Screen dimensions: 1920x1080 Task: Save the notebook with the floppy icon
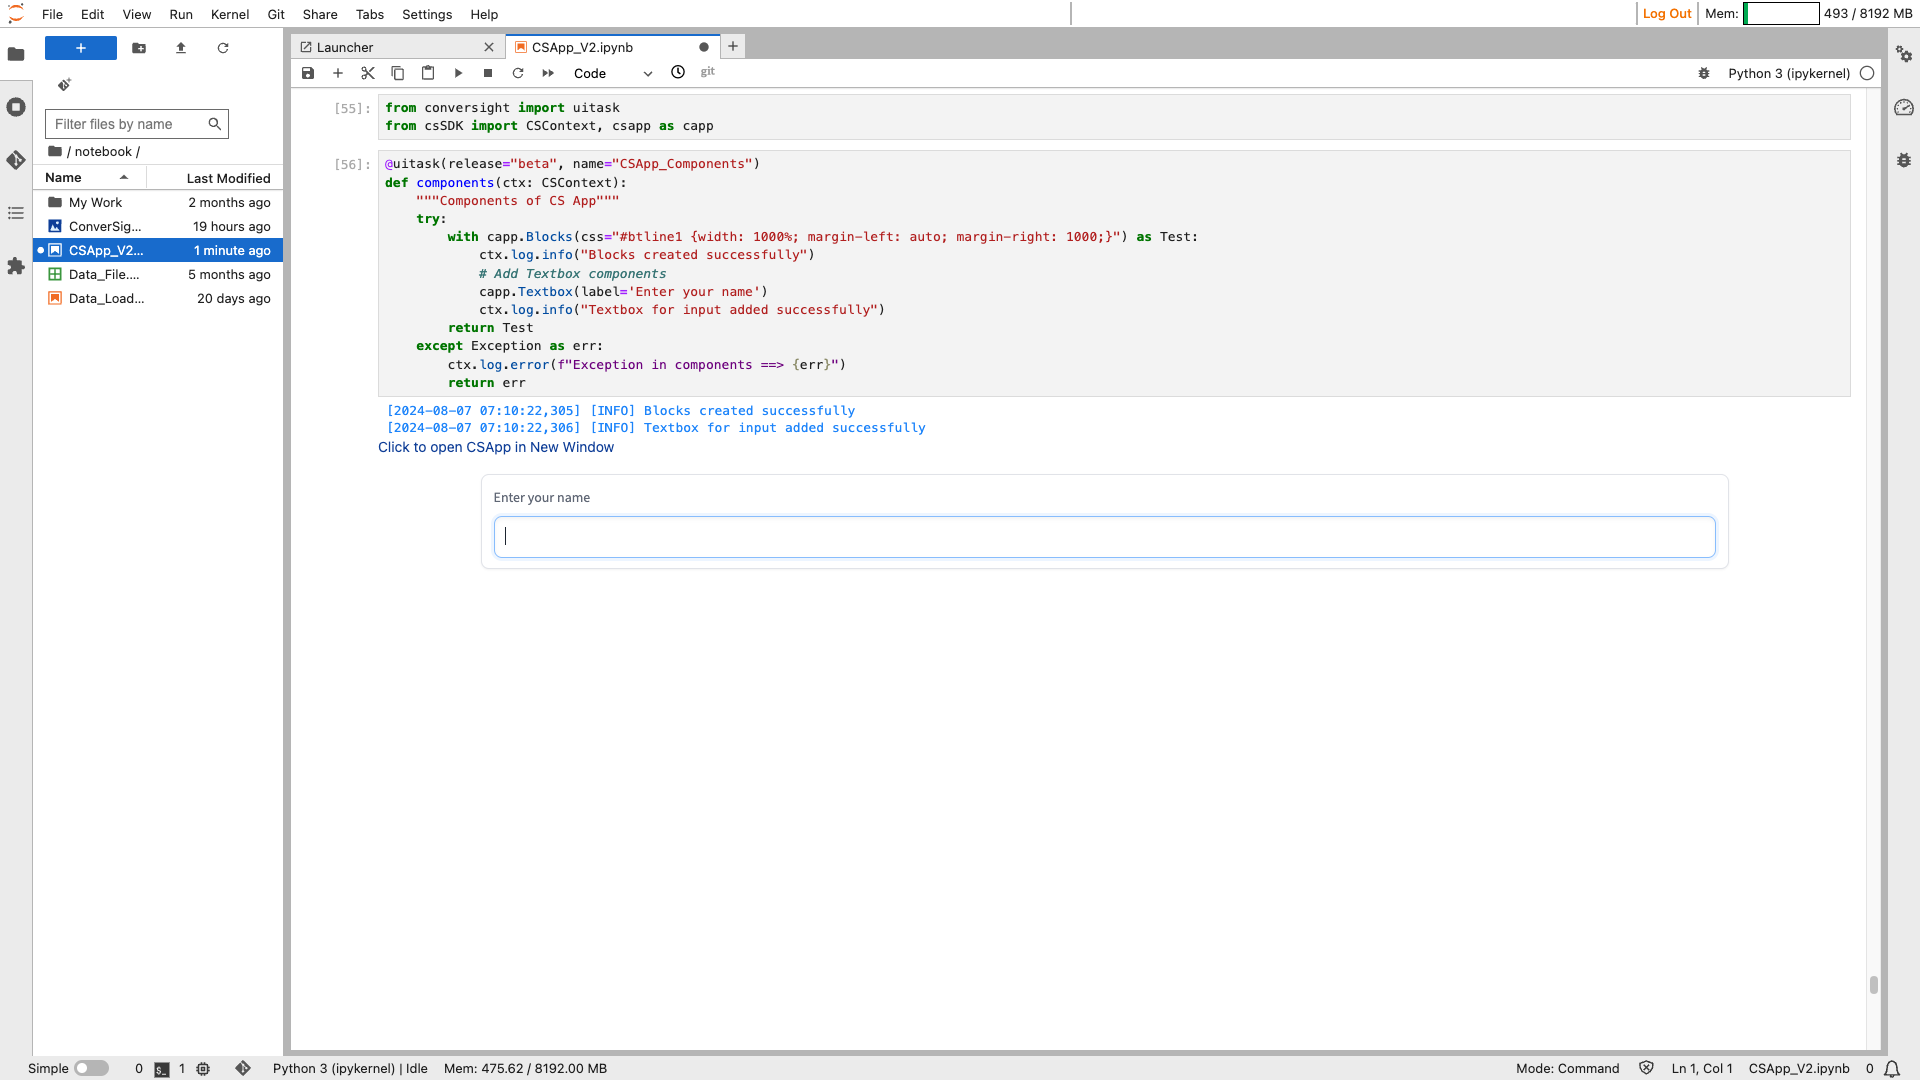pos(308,73)
